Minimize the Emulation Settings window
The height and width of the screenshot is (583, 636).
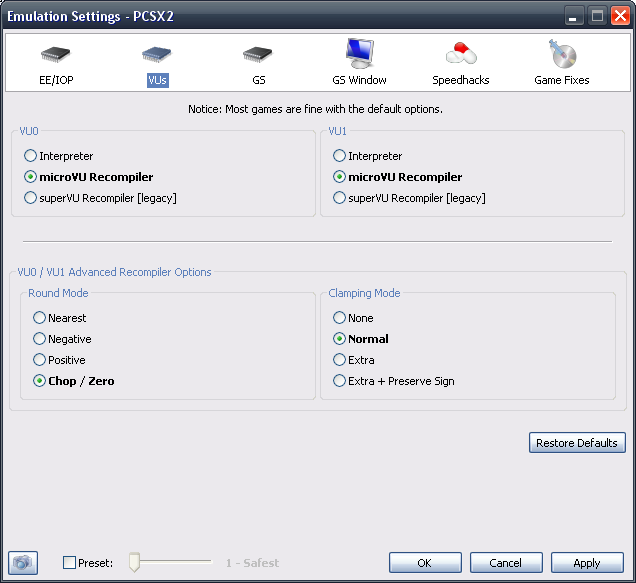click(x=574, y=16)
